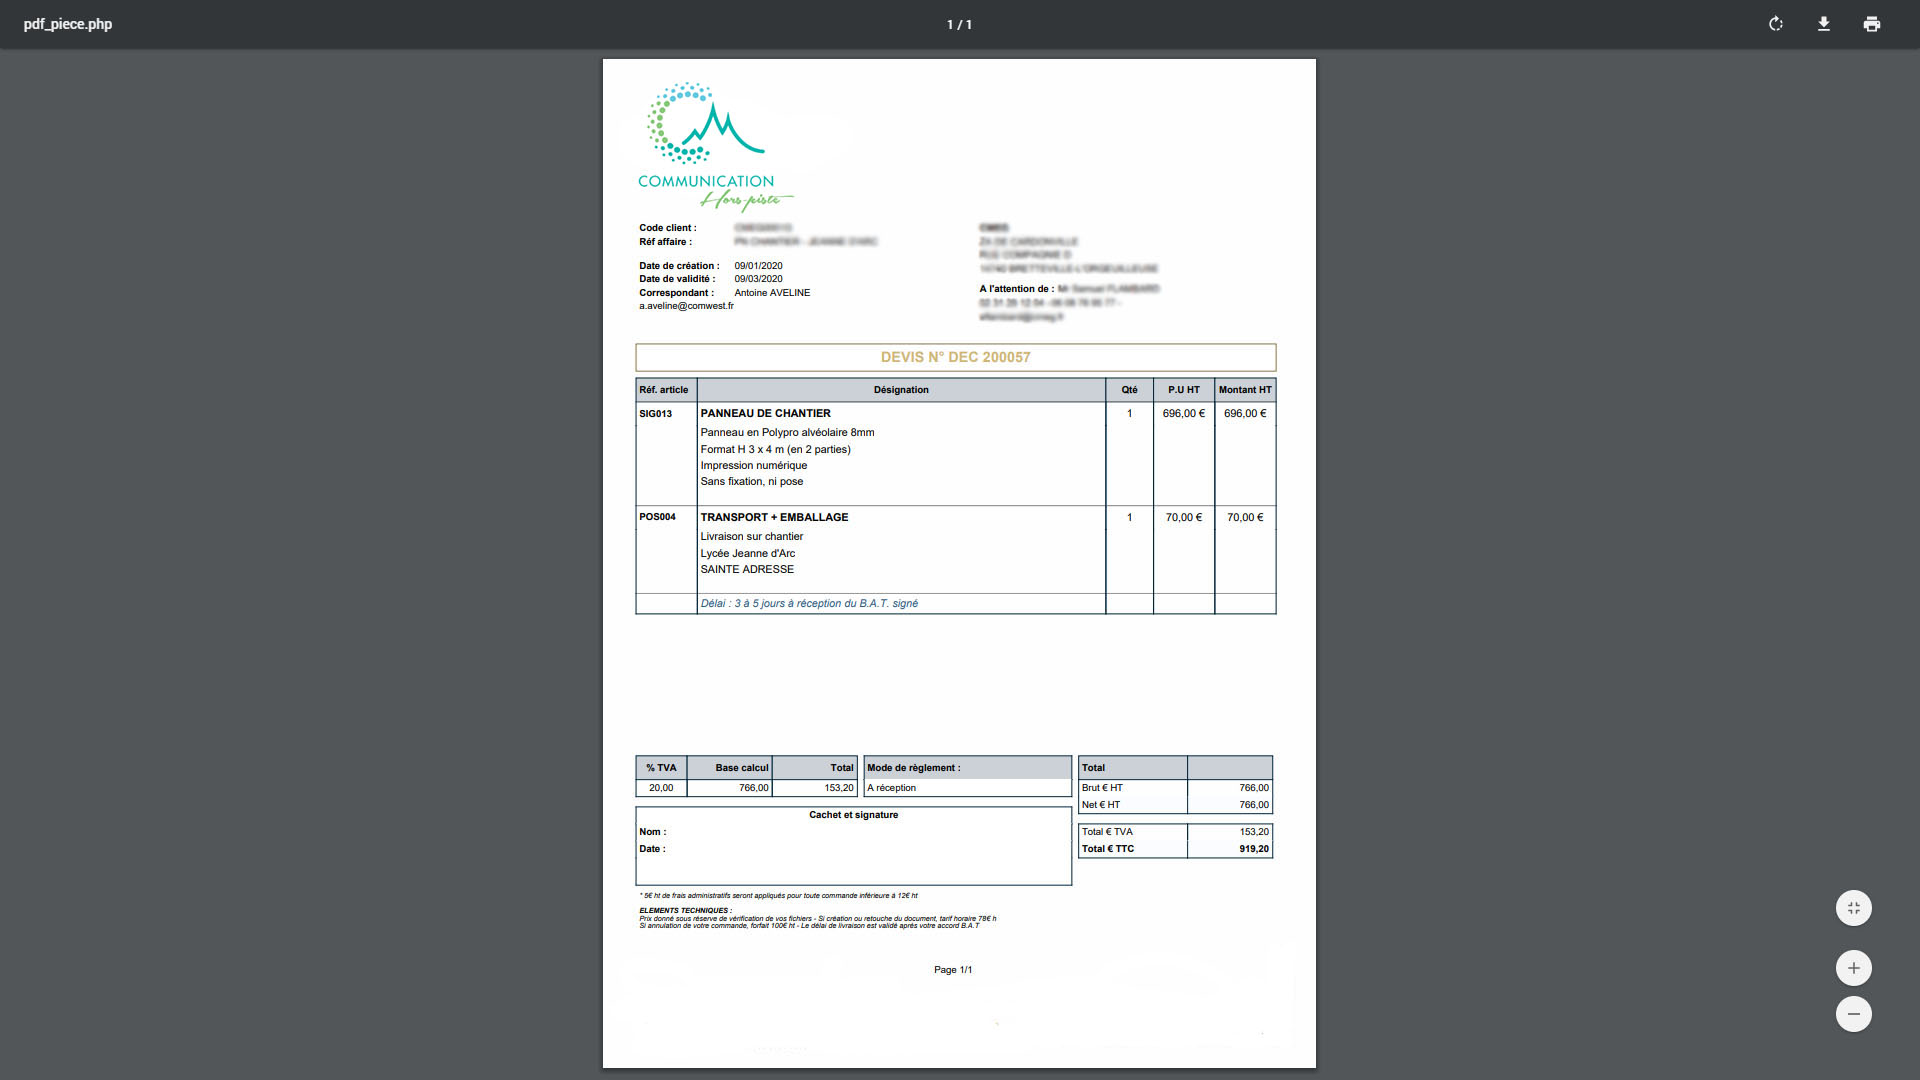
Task: Download the PDF file
Action: (x=1824, y=24)
